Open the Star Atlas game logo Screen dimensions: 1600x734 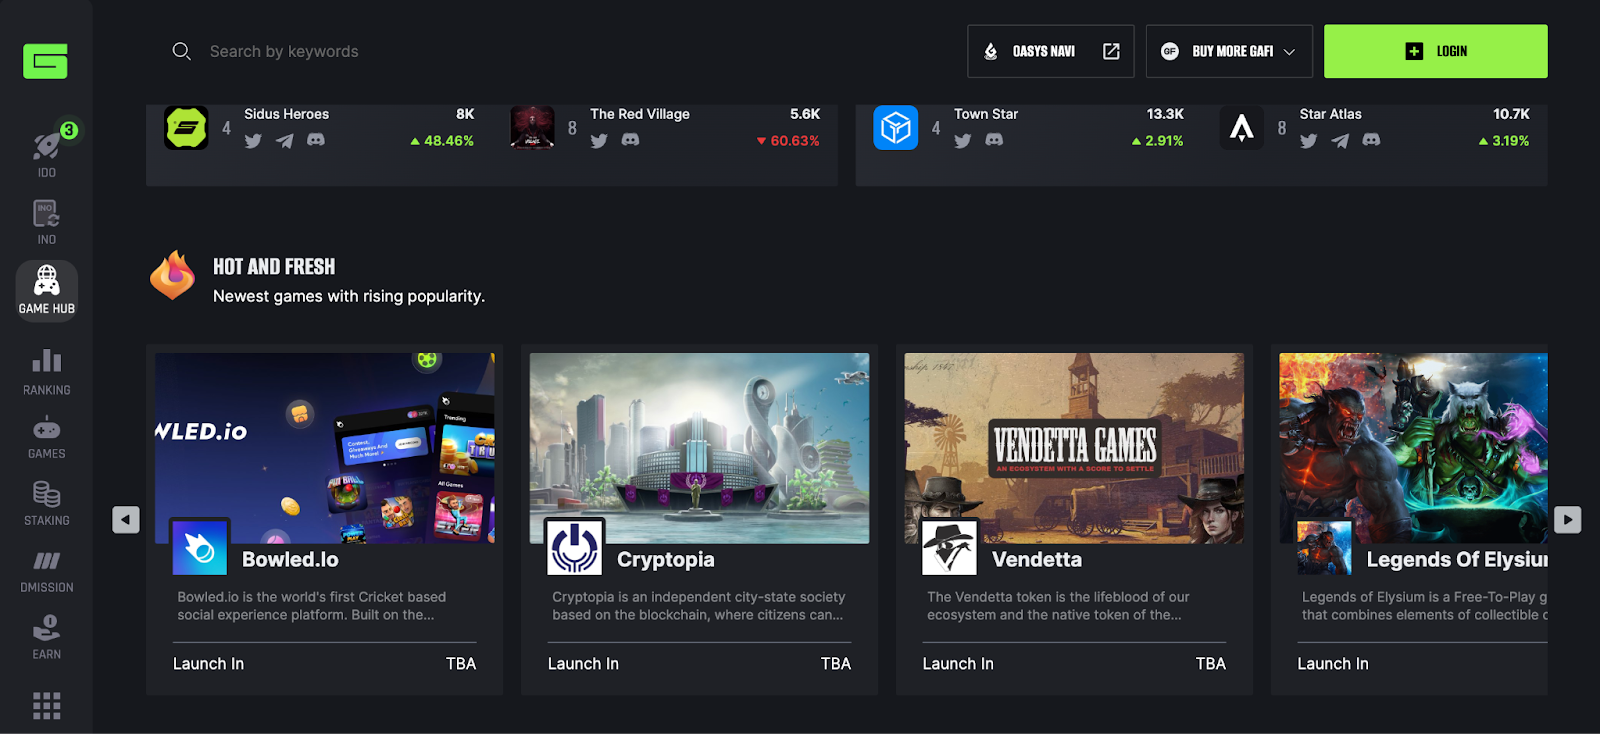pyautogui.click(x=1242, y=128)
